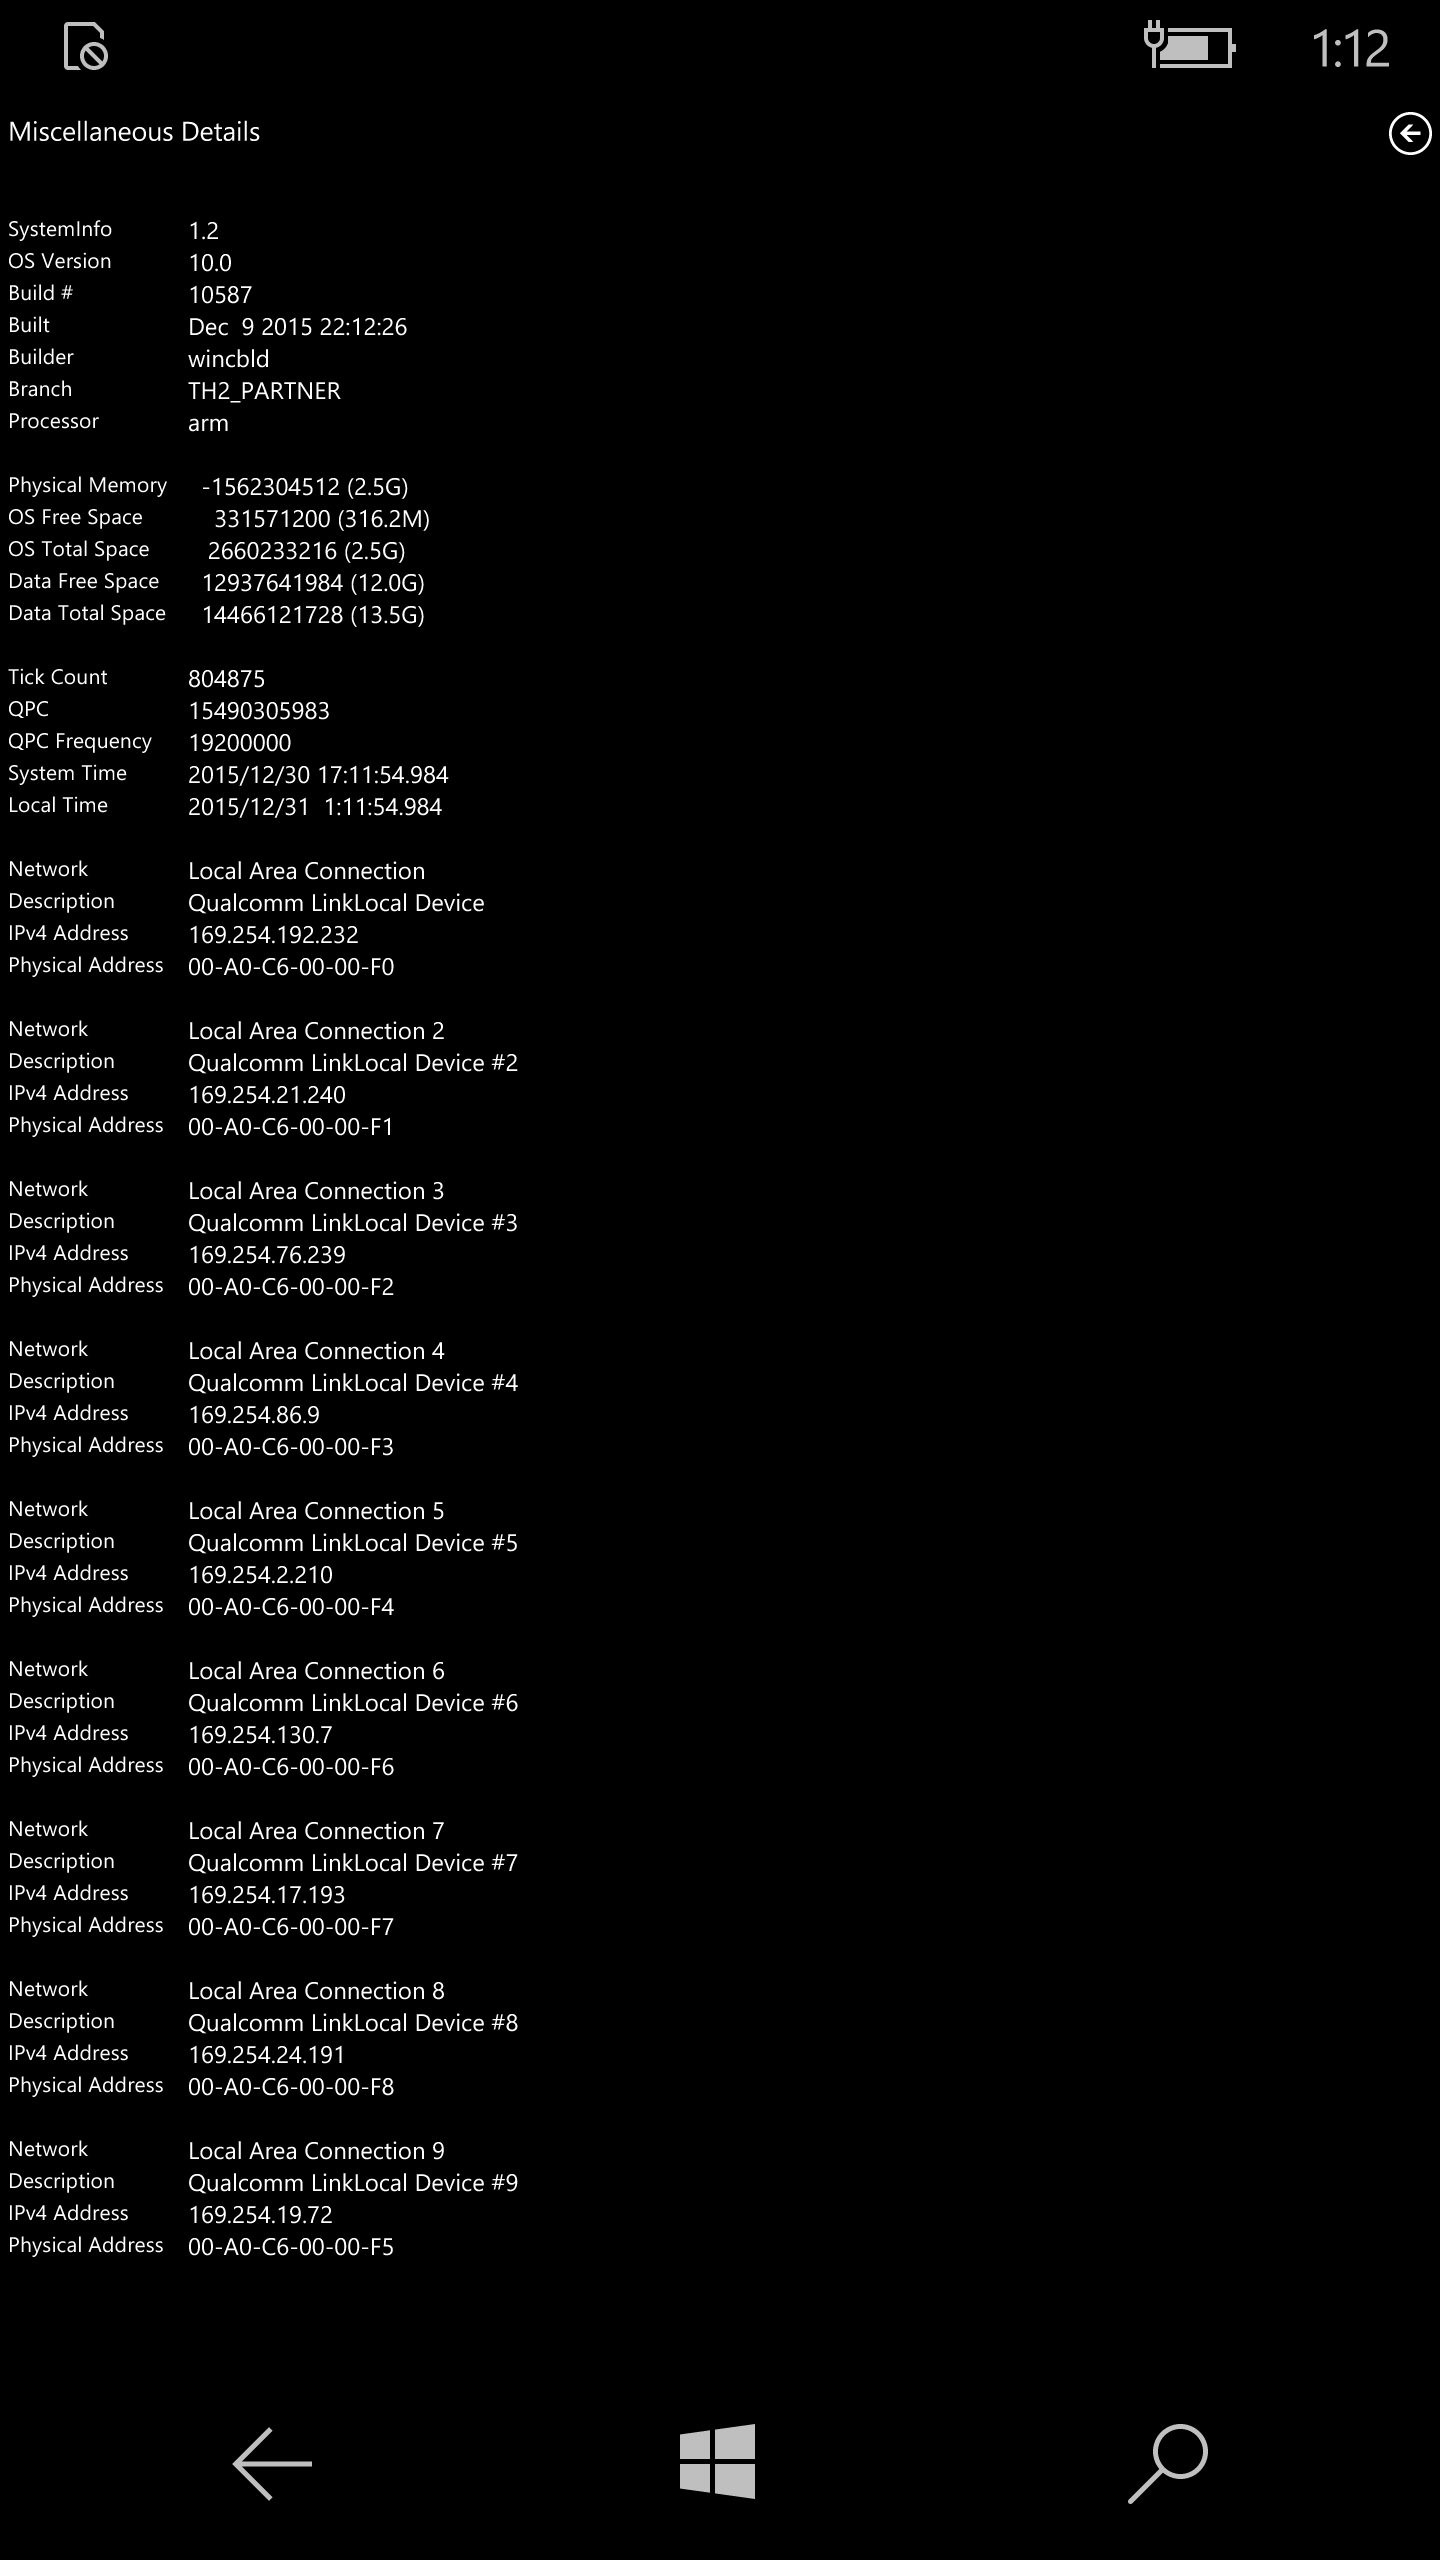The width and height of the screenshot is (1440, 2560).
Task: Tap physical address 00-A0-C6-00-00-F6
Action: point(291,1767)
